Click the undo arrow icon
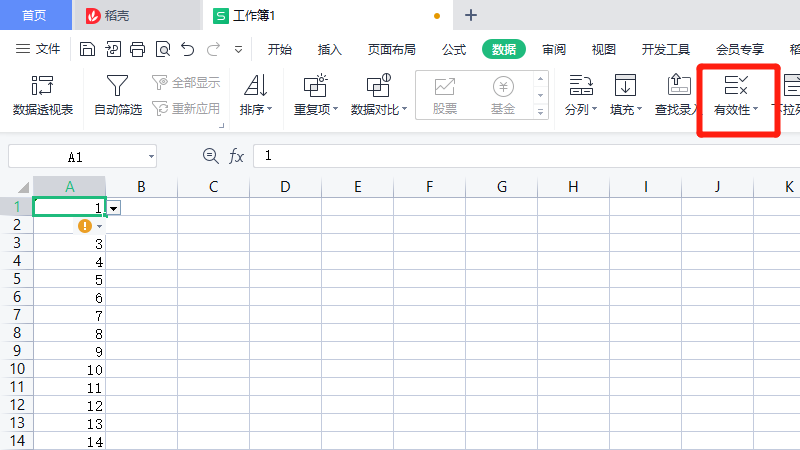This screenshot has height=450, width=800. (x=188, y=49)
